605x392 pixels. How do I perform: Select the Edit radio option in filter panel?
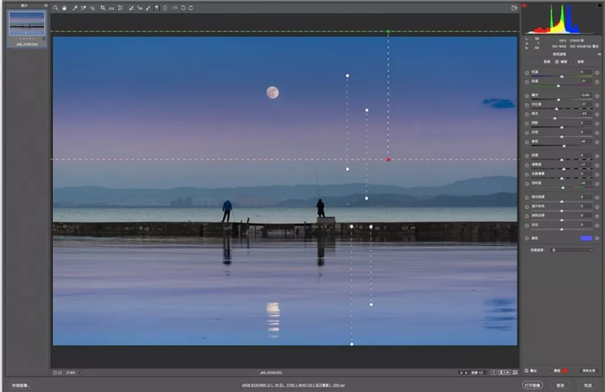(x=557, y=62)
